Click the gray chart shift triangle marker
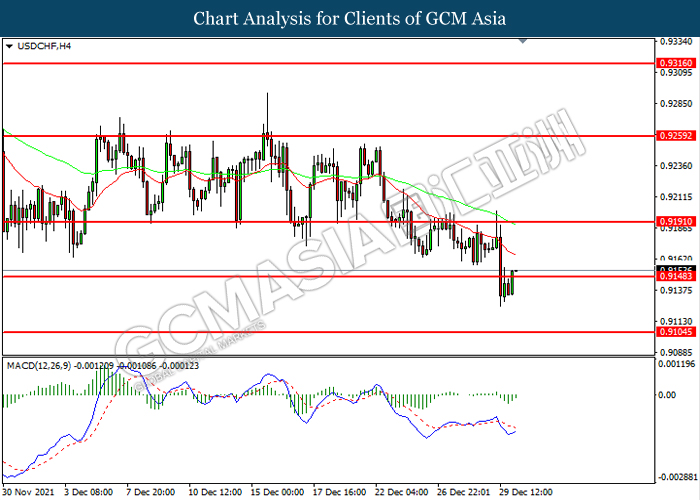The image size is (700, 500). [x=523, y=41]
